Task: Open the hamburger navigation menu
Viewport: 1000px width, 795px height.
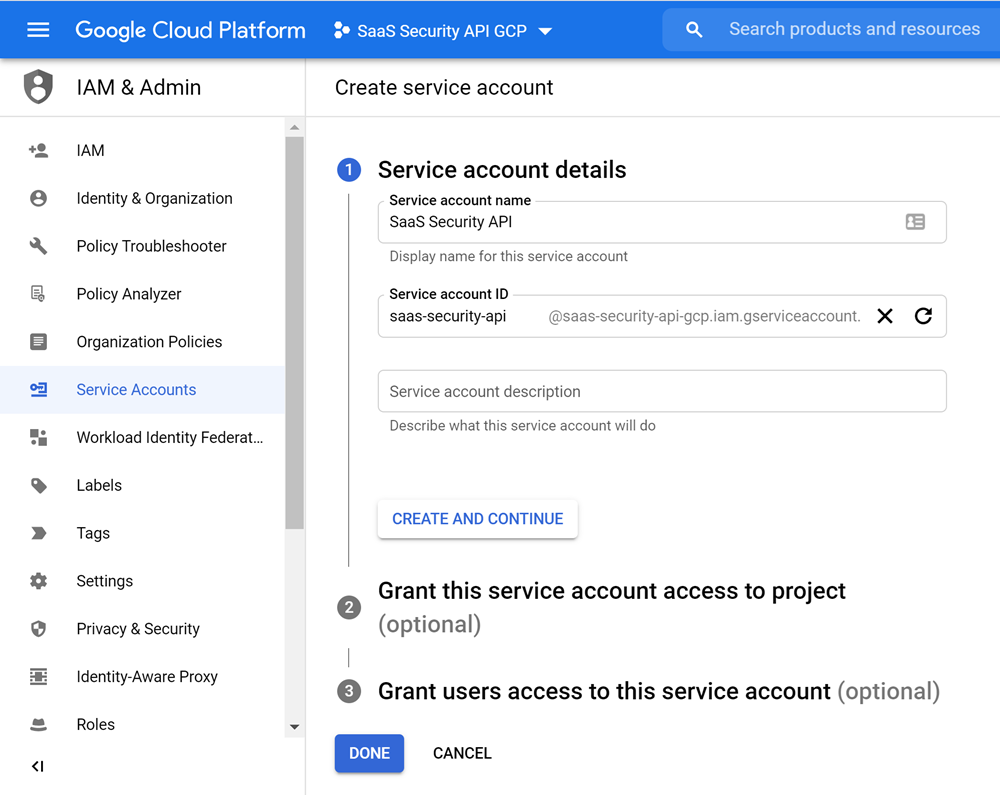Action: point(38,30)
